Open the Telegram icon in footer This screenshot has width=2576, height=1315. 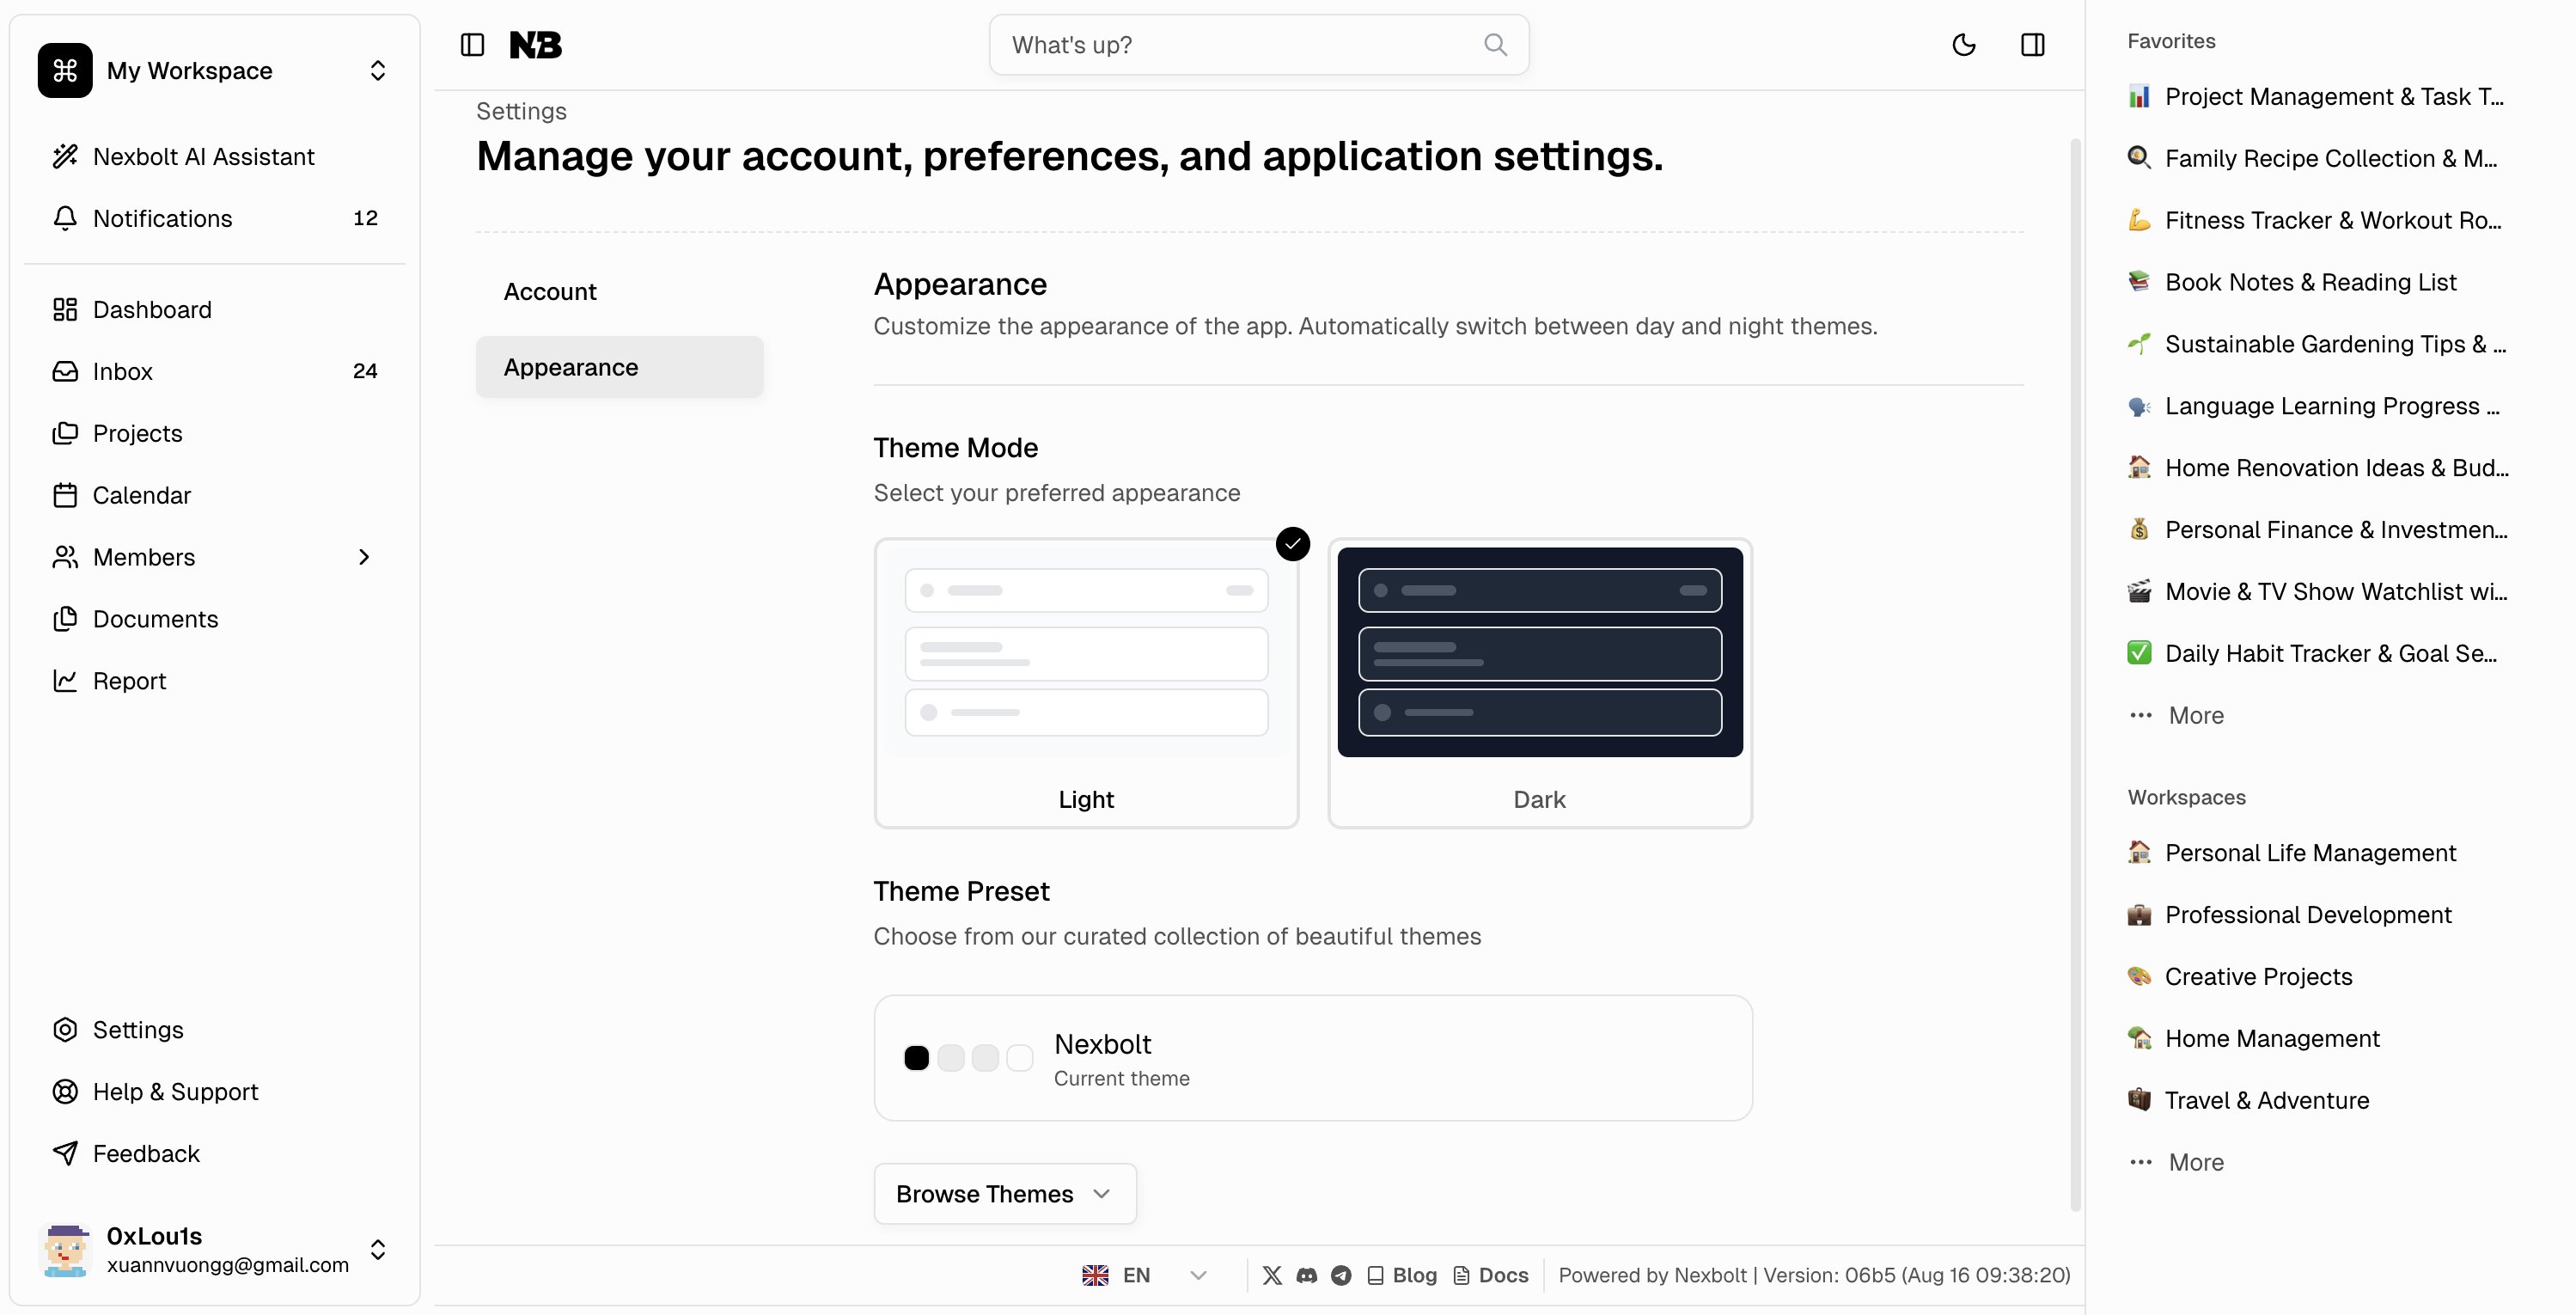pos(1341,1275)
